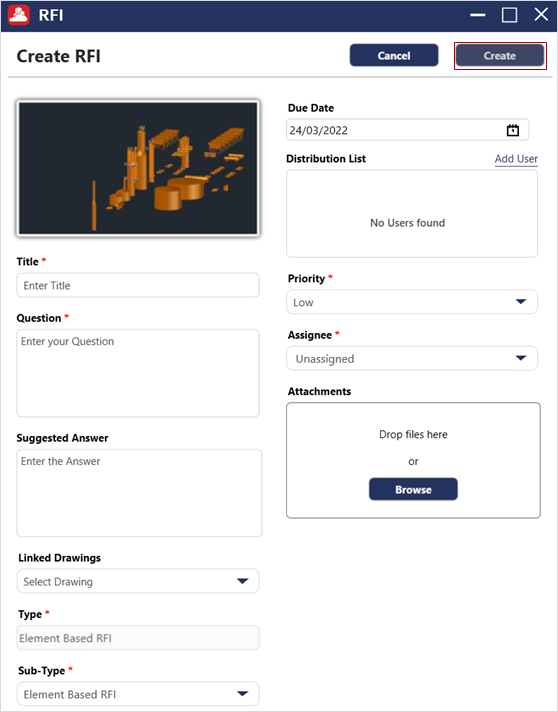The height and width of the screenshot is (712, 558).
Task: Focus the Enter Title field
Action: pos(138,286)
